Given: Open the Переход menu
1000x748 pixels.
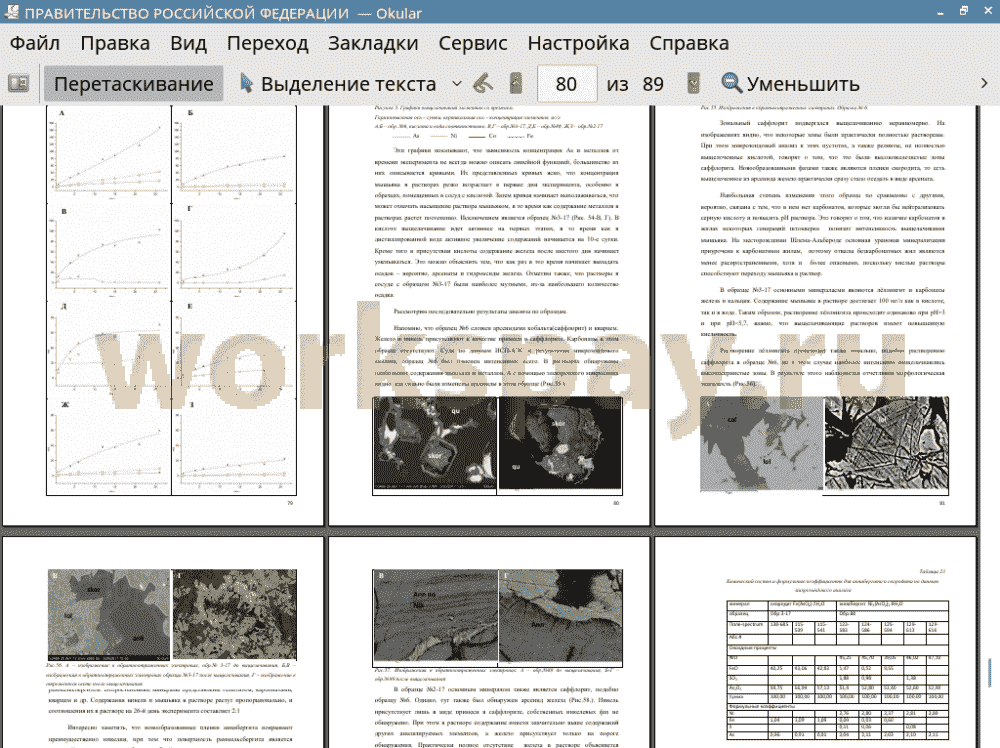Looking at the screenshot, I should coord(268,43).
